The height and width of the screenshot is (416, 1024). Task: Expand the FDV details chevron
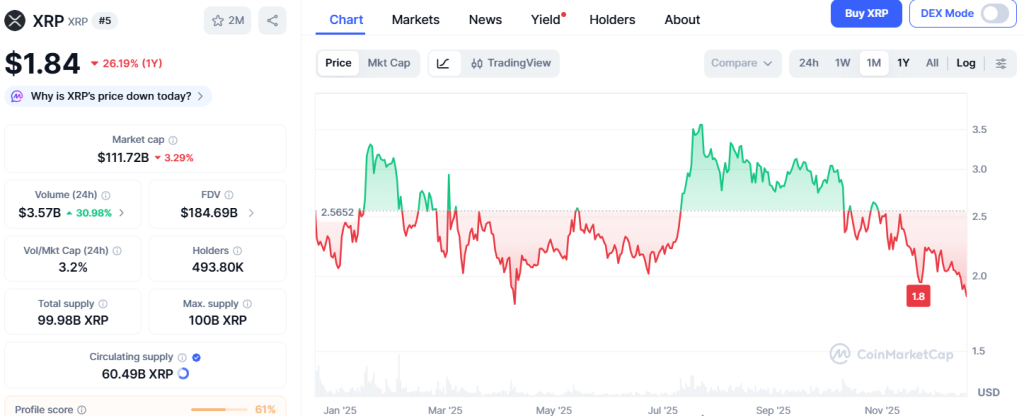251,213
